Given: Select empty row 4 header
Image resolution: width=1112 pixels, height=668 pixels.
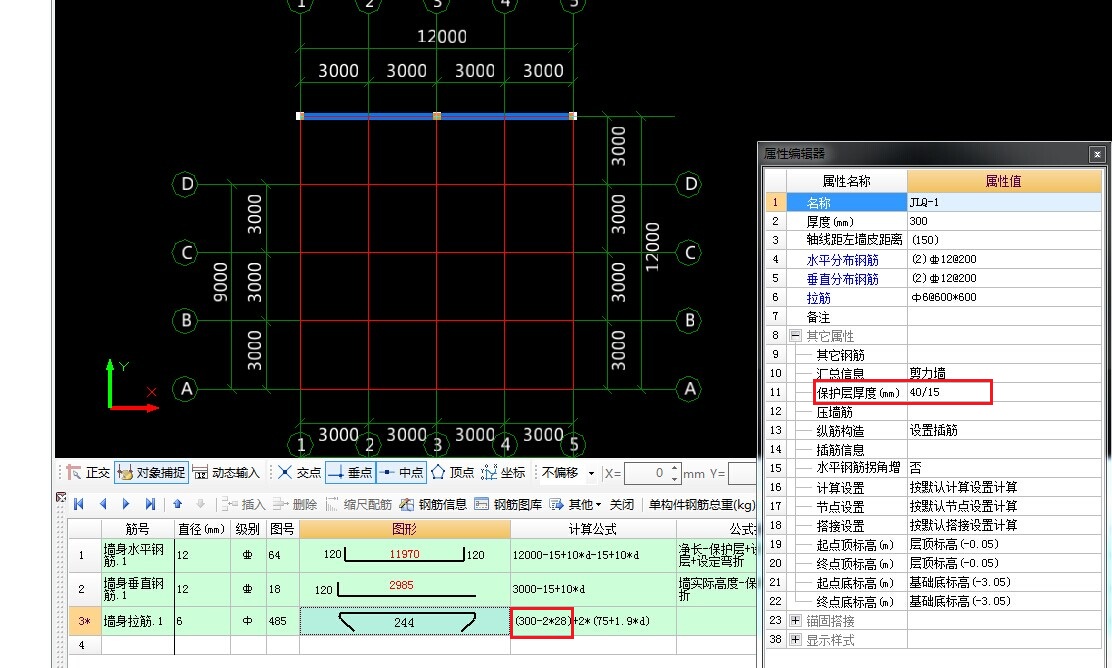Looking at the screenshot, I should 84,645.
